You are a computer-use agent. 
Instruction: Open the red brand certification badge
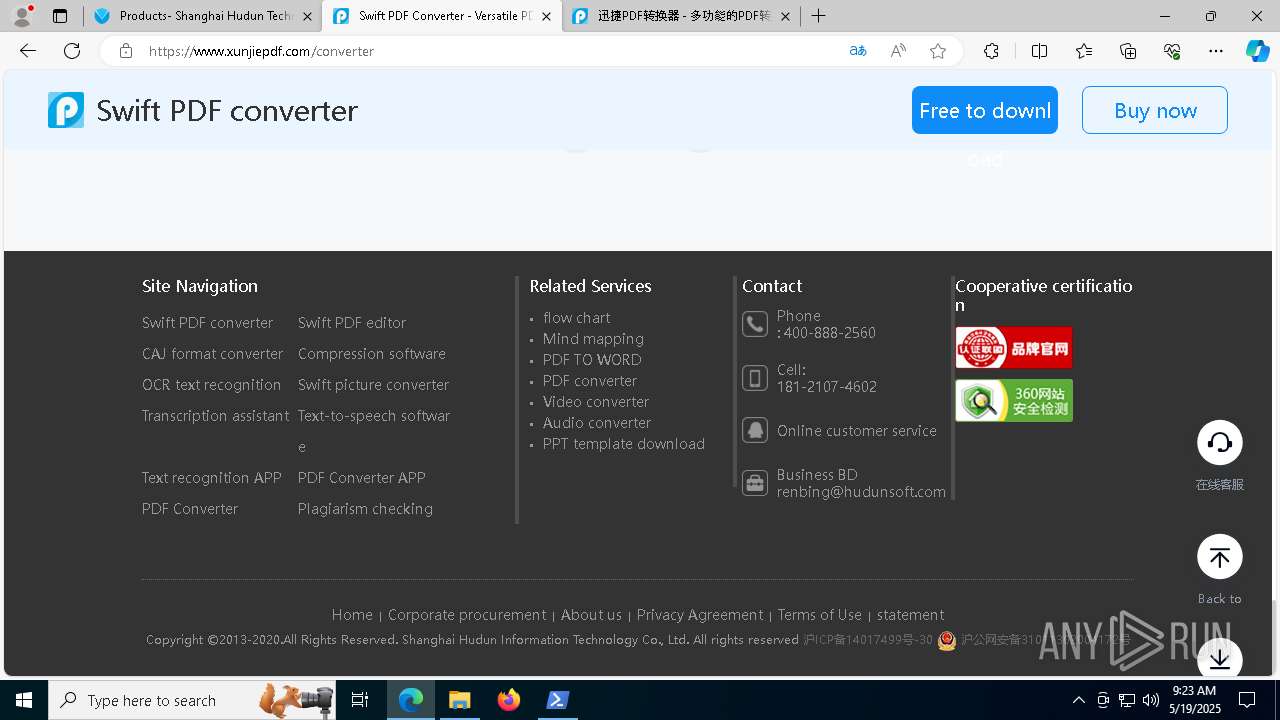click(1014, 348)
